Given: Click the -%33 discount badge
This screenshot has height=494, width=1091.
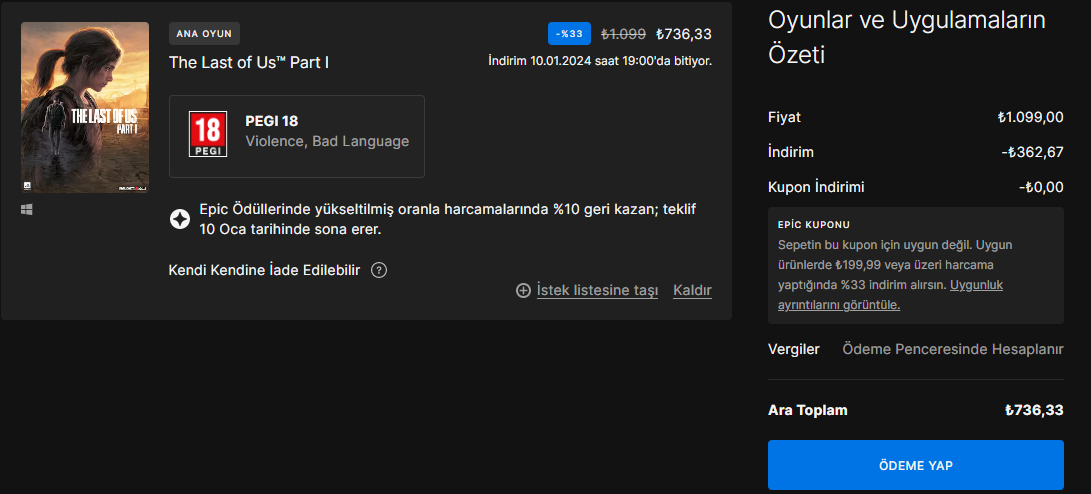Looking at the screenshot, I should pos(569,33).
